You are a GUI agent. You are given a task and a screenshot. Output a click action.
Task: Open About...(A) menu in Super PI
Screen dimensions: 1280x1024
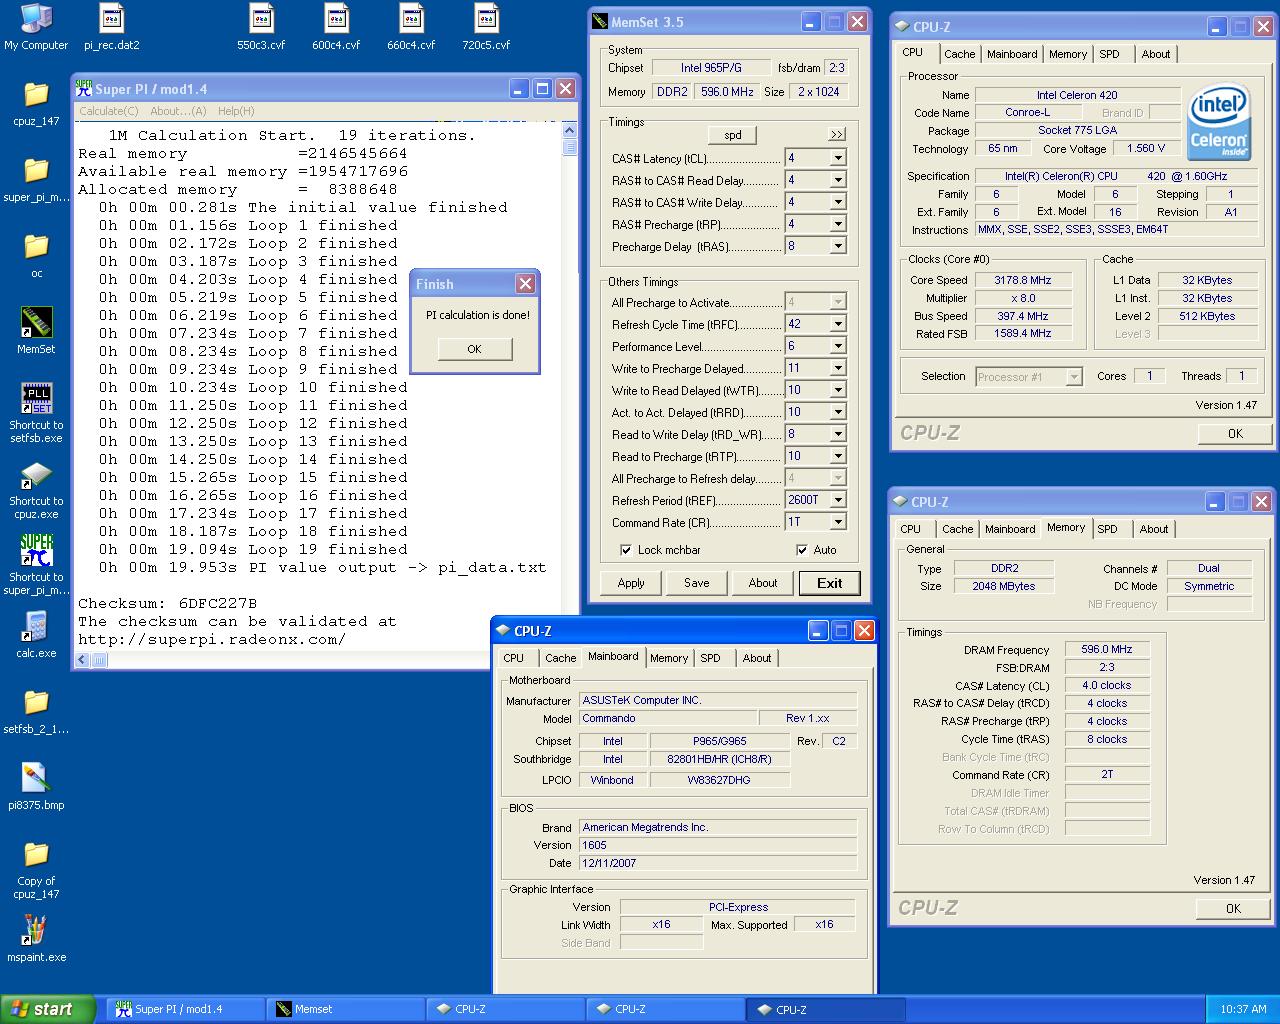pos(178,111)
